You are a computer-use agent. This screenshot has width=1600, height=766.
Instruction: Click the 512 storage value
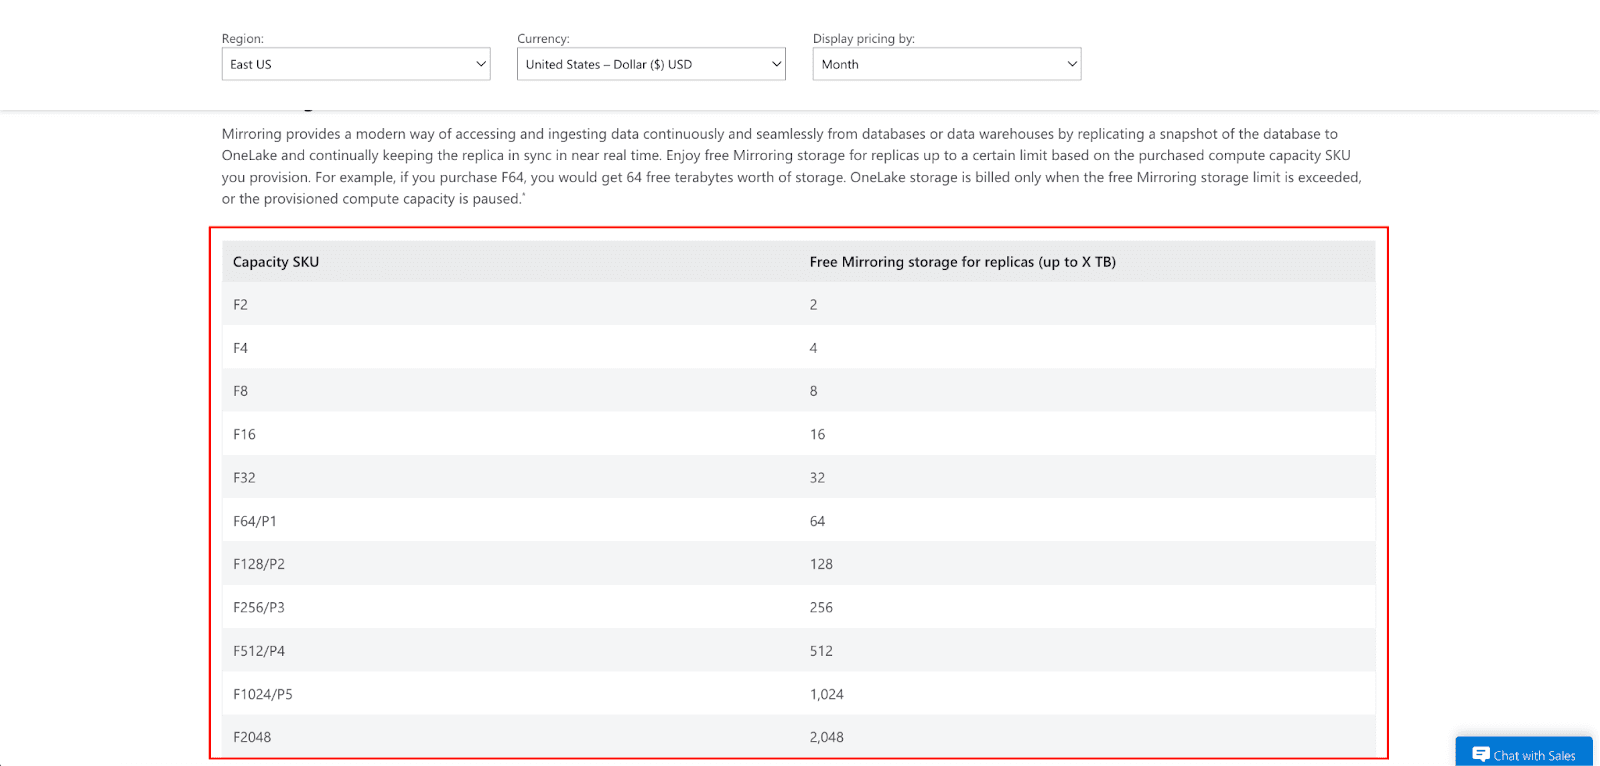[x=821, y=651]
